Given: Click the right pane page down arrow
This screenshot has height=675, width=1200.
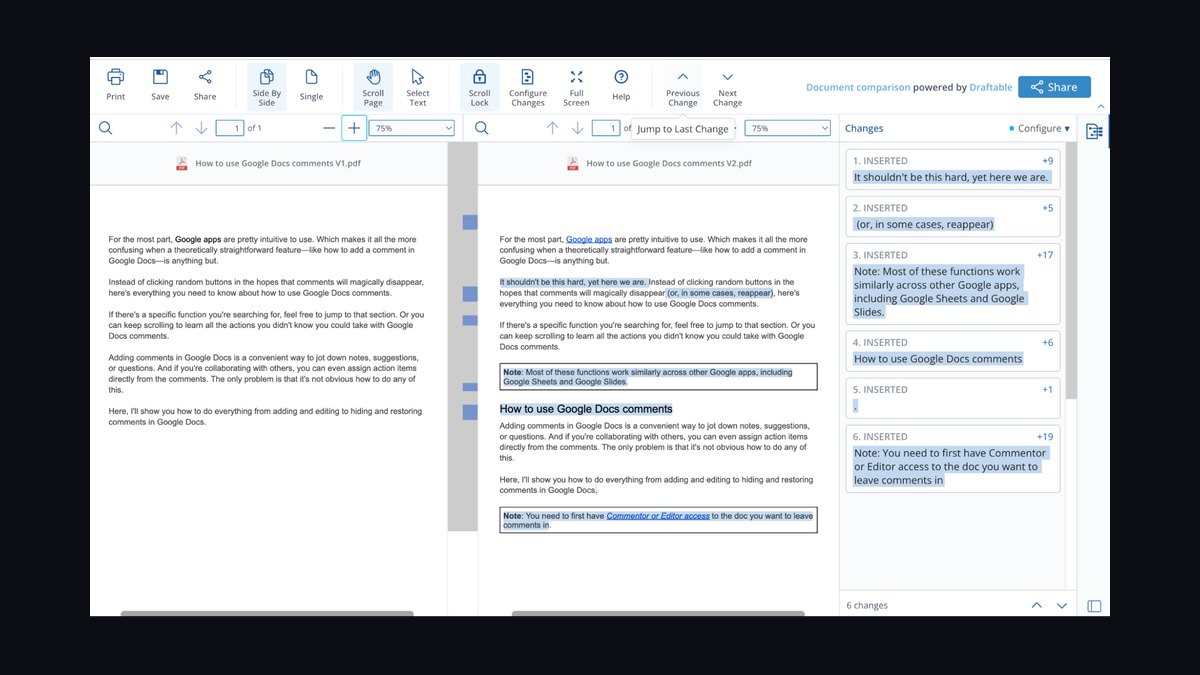Looking at the screenshot, I should [577, 128].
